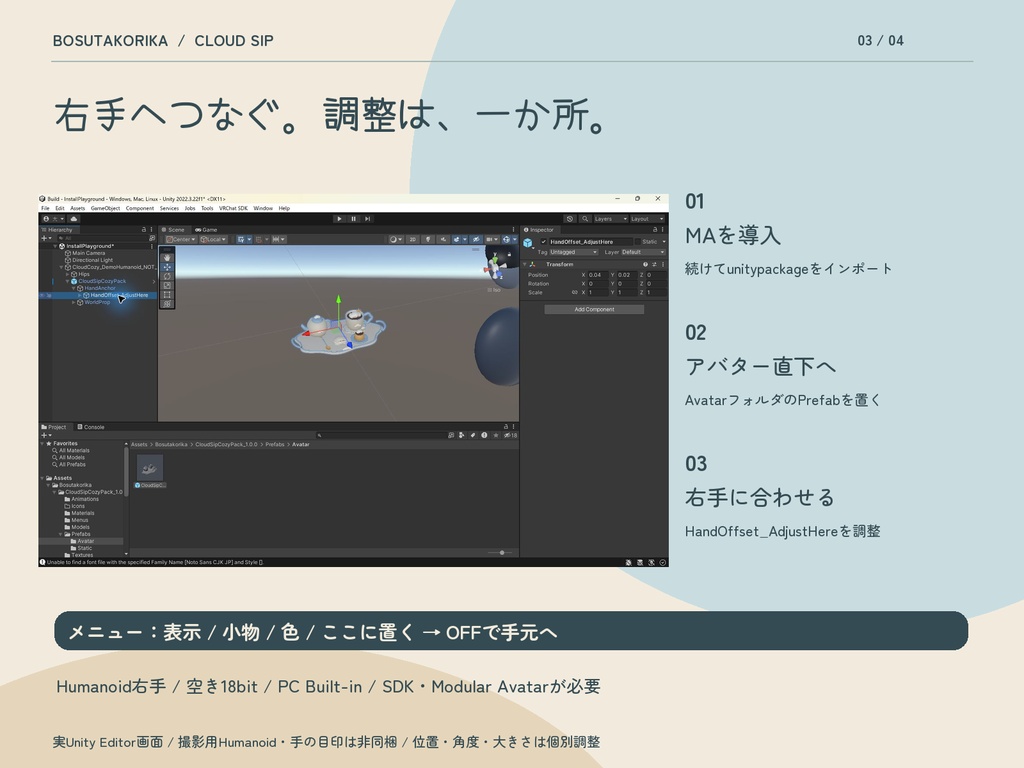1024x768 pixels.
Task: Click the global search magnifier icon
Action: click(x=585, y=219)
